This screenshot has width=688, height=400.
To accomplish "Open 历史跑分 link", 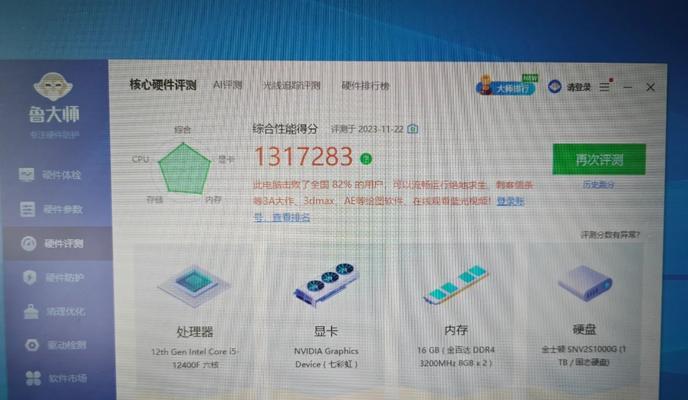I will tap(598, 185).
